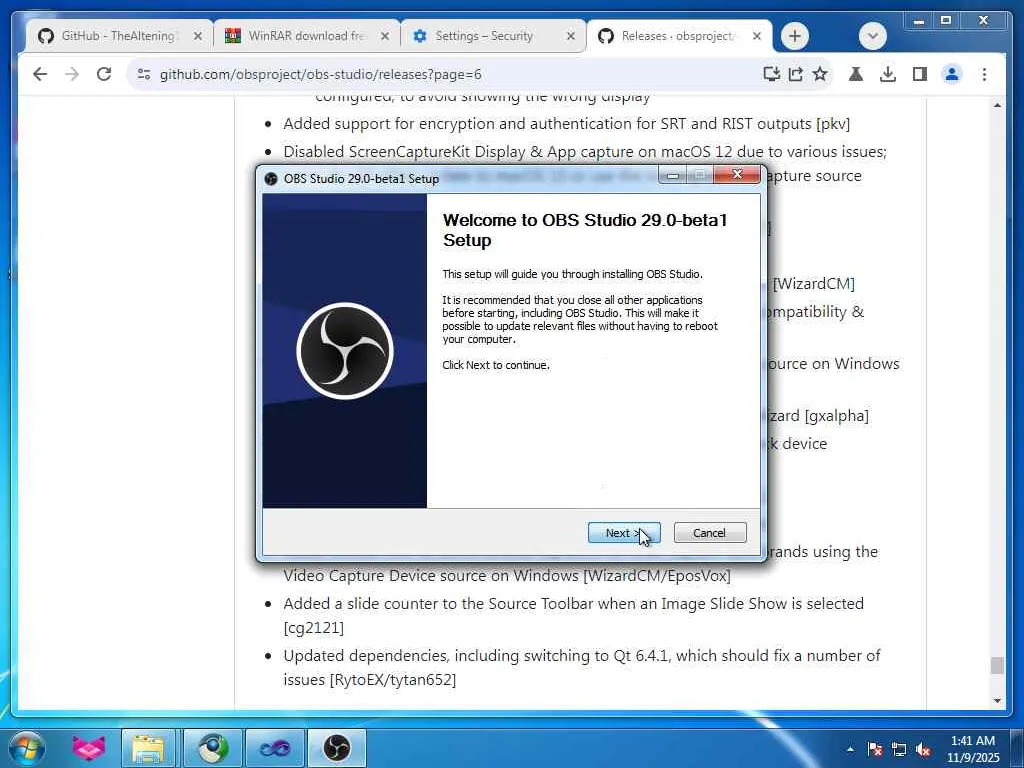This screenshot has width=1024, height=768.
Task: Click page scrollbar down arrow
Action: [997, 701]
